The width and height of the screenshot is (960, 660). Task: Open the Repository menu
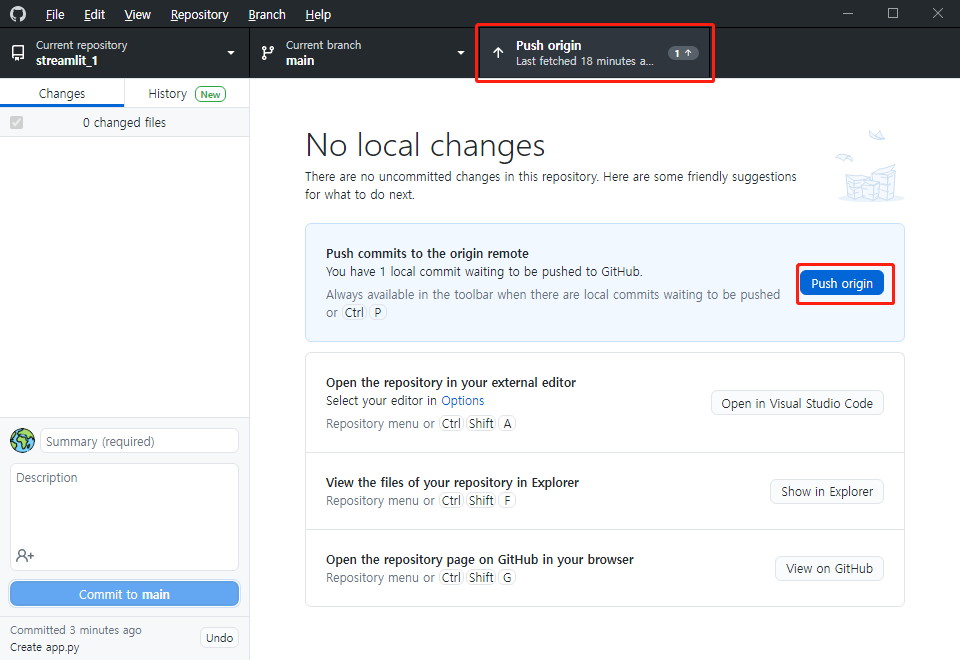[199, 14]
